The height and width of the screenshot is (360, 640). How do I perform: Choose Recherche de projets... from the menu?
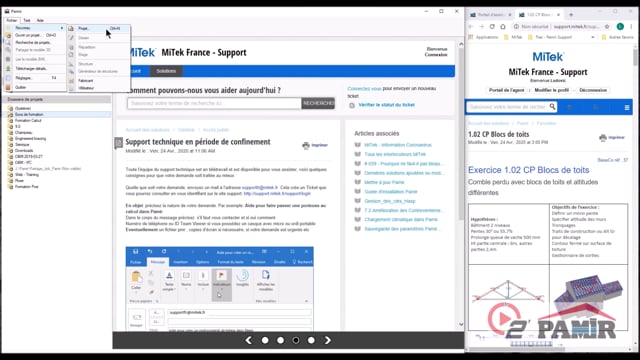[36, 42]
